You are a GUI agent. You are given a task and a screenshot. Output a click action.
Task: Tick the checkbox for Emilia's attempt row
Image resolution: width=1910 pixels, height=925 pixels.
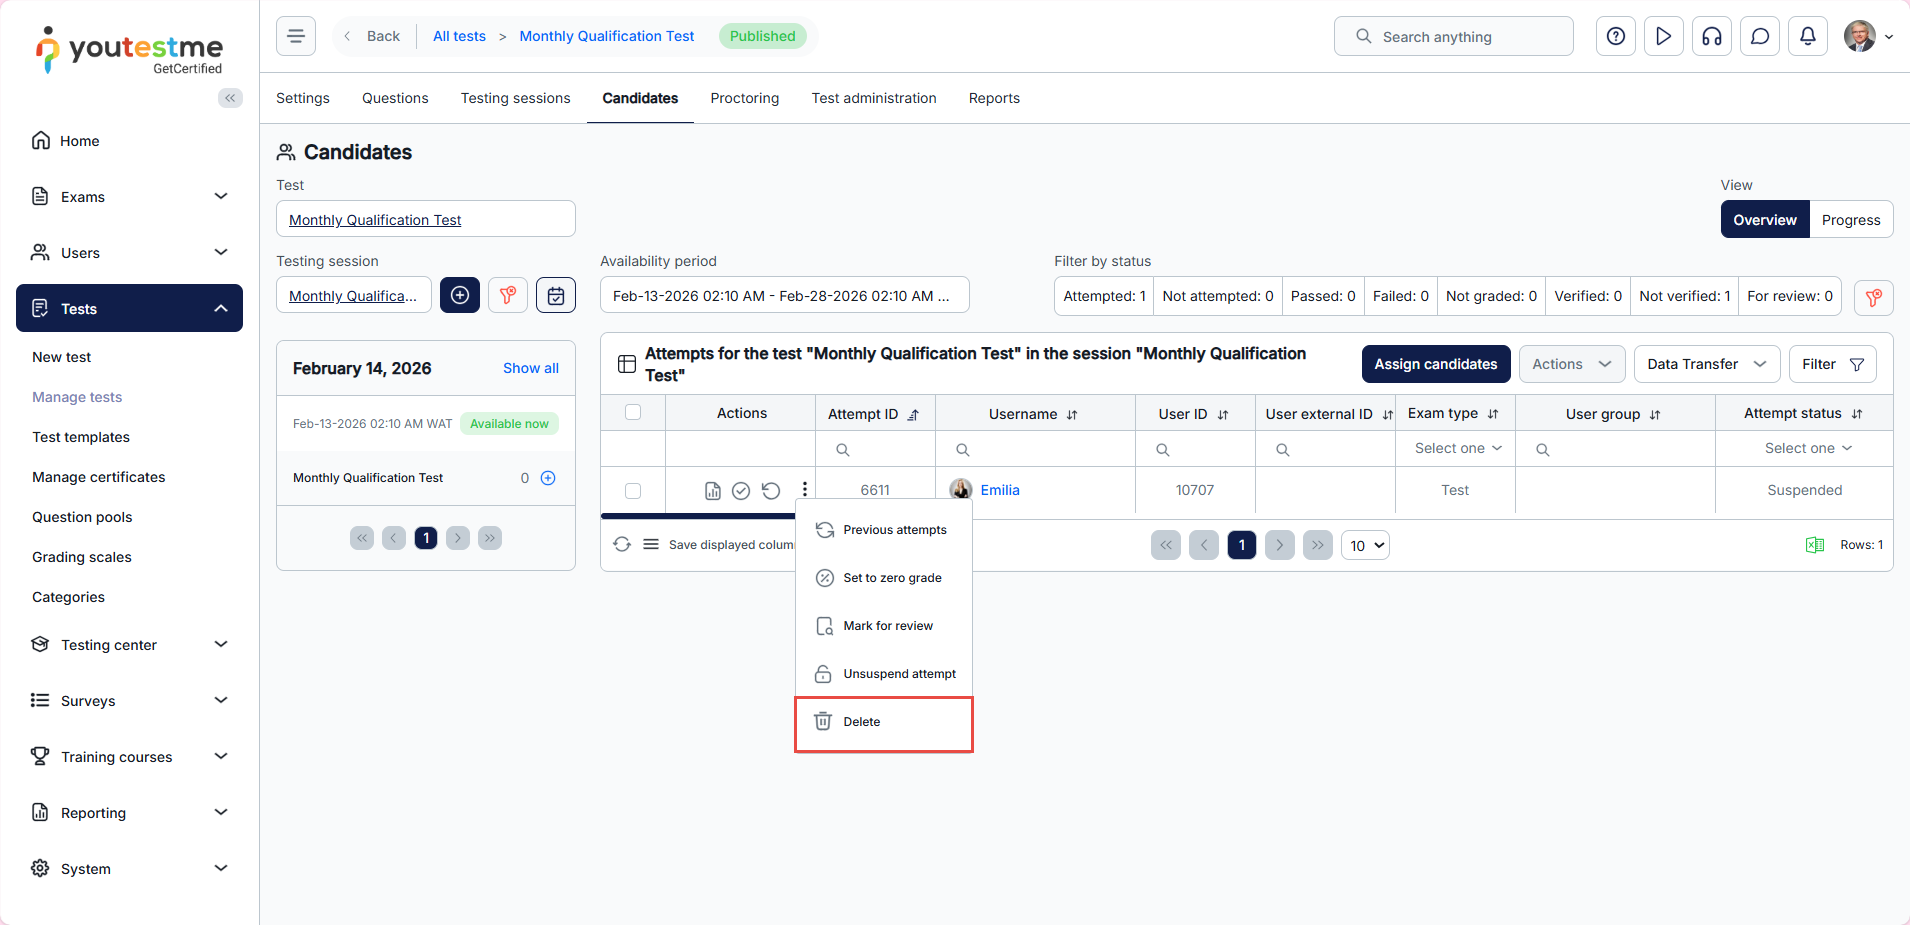pyautogui.click(x=633, y=491)
